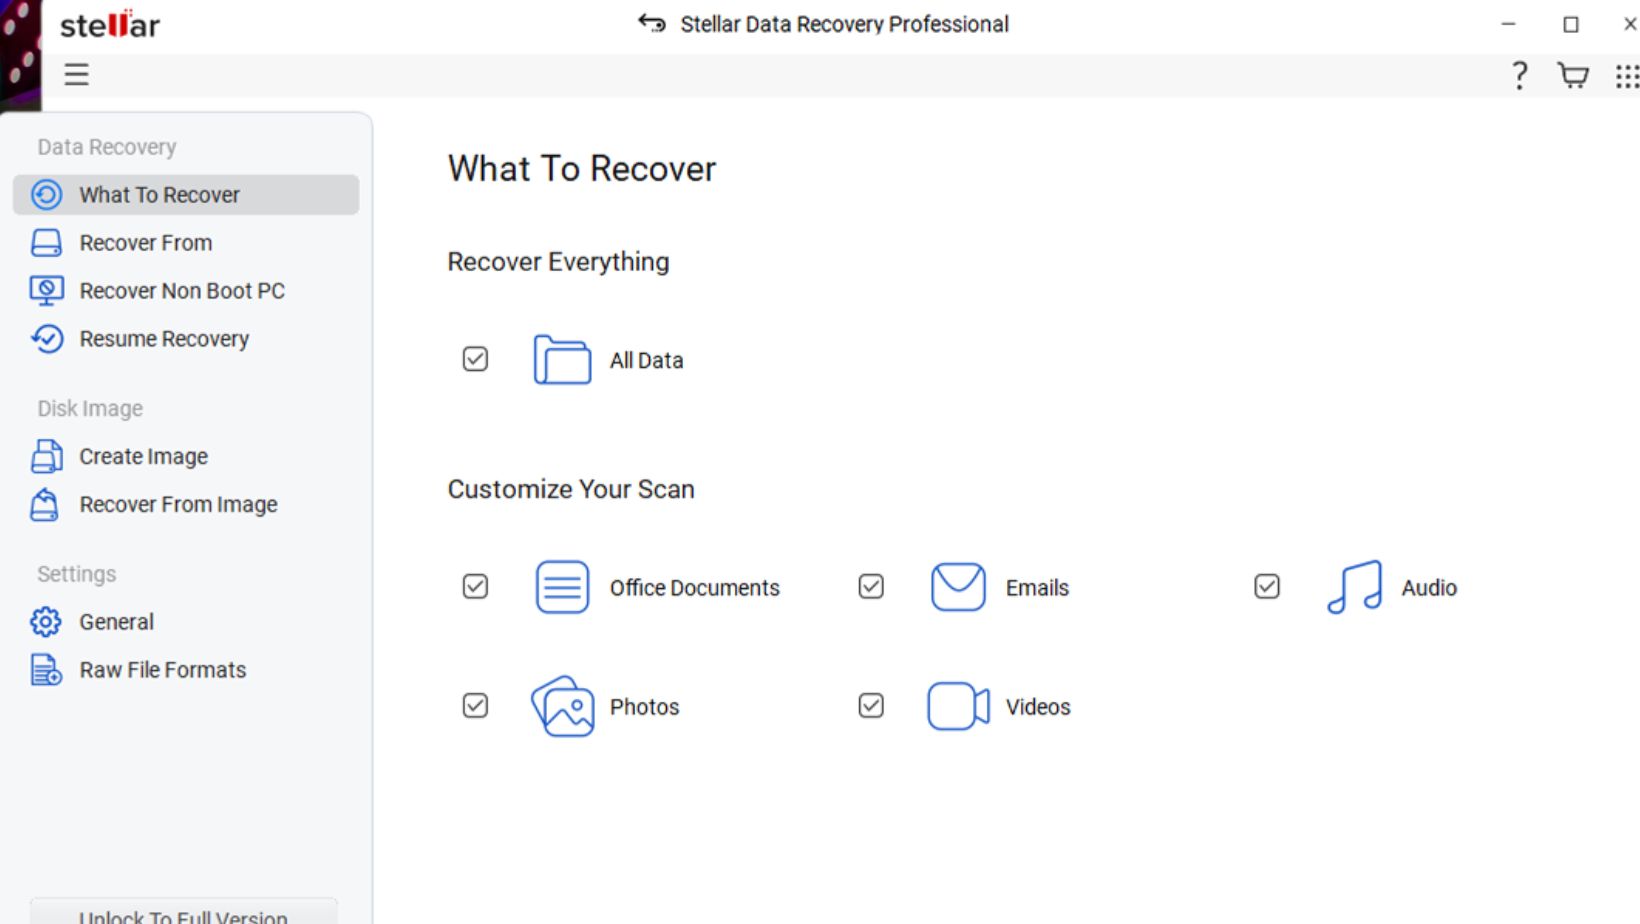Open Recover From Image option
The height and width of the screenshot is (924, 1640).
pos(186,504)
